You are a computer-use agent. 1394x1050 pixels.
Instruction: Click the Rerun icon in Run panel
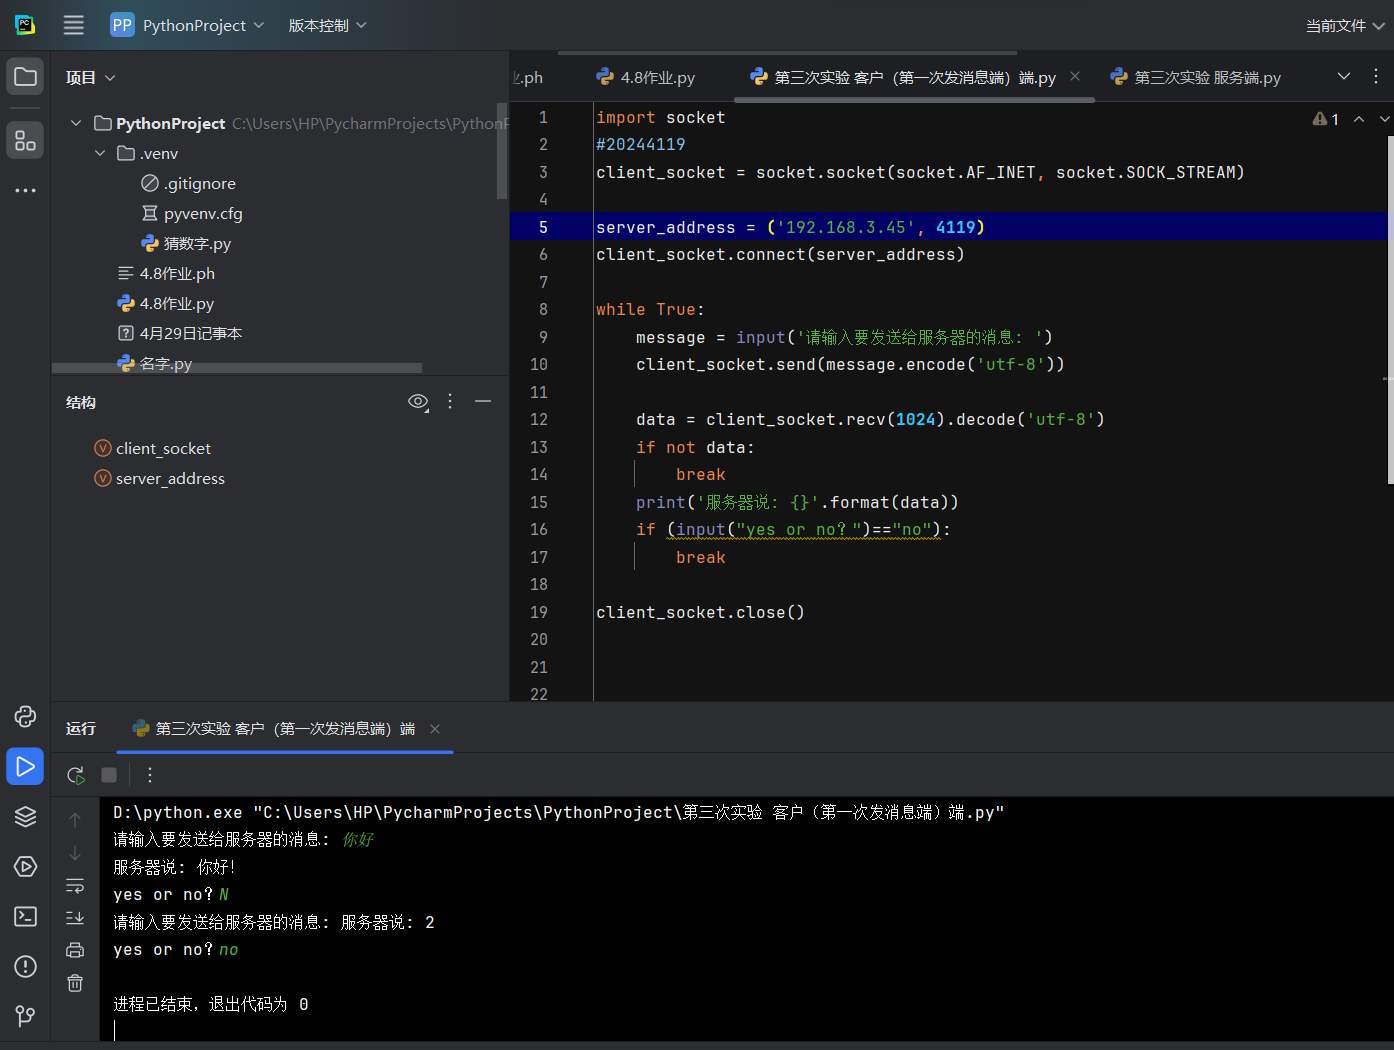point(76,775)
